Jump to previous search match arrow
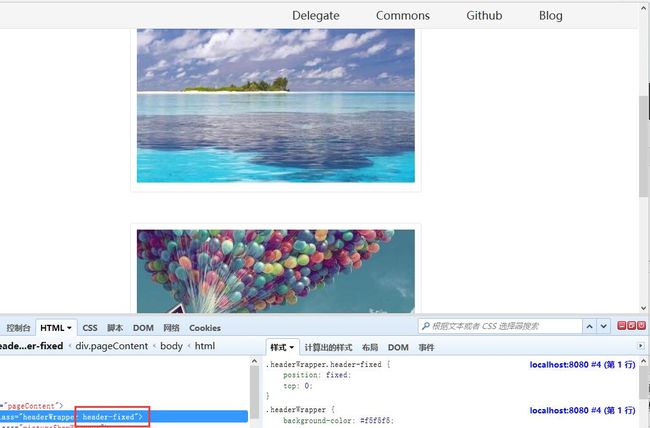650x428 pixels. [589, 326]
